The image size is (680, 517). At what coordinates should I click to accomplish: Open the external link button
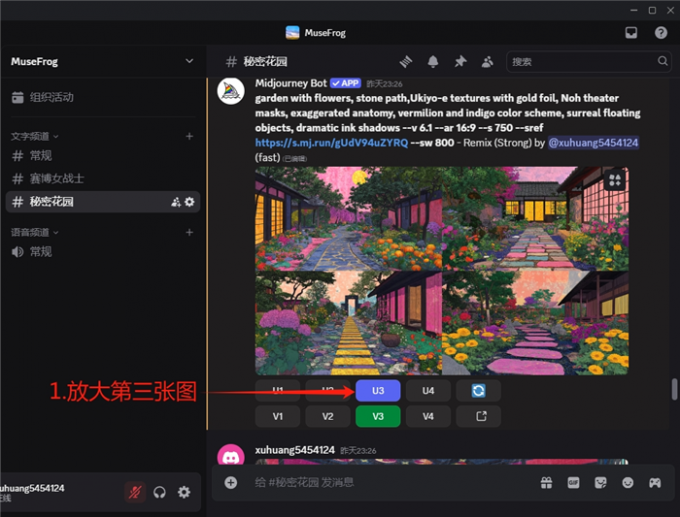[478, 416]
